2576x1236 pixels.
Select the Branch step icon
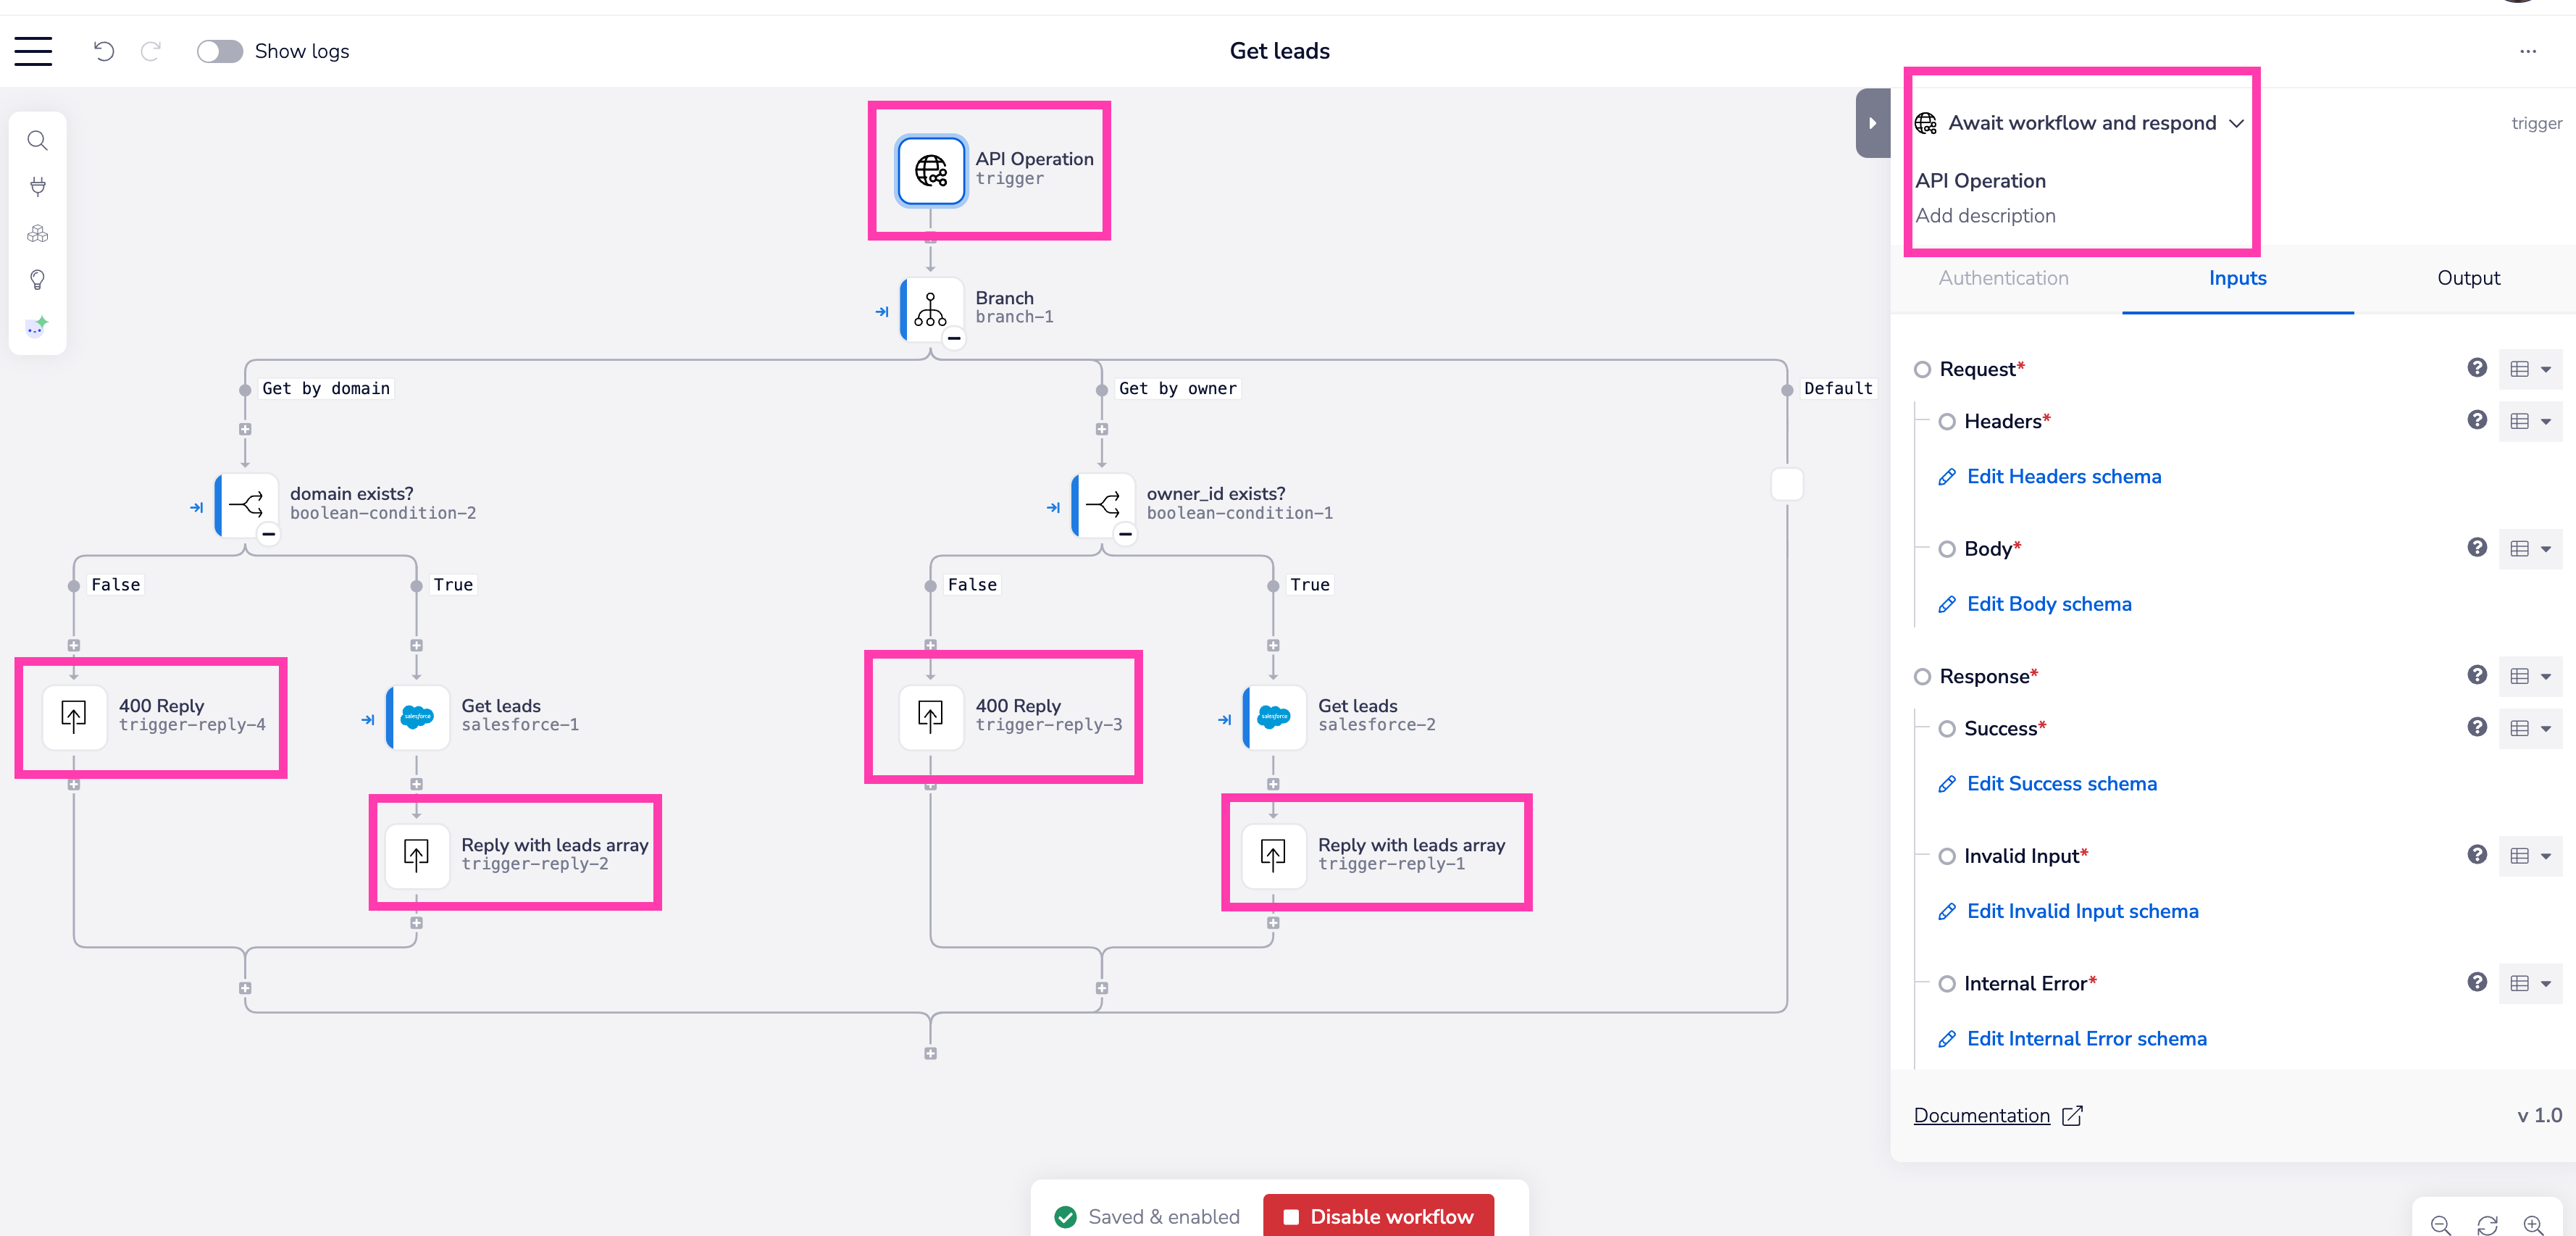click(x=930, y=309)
